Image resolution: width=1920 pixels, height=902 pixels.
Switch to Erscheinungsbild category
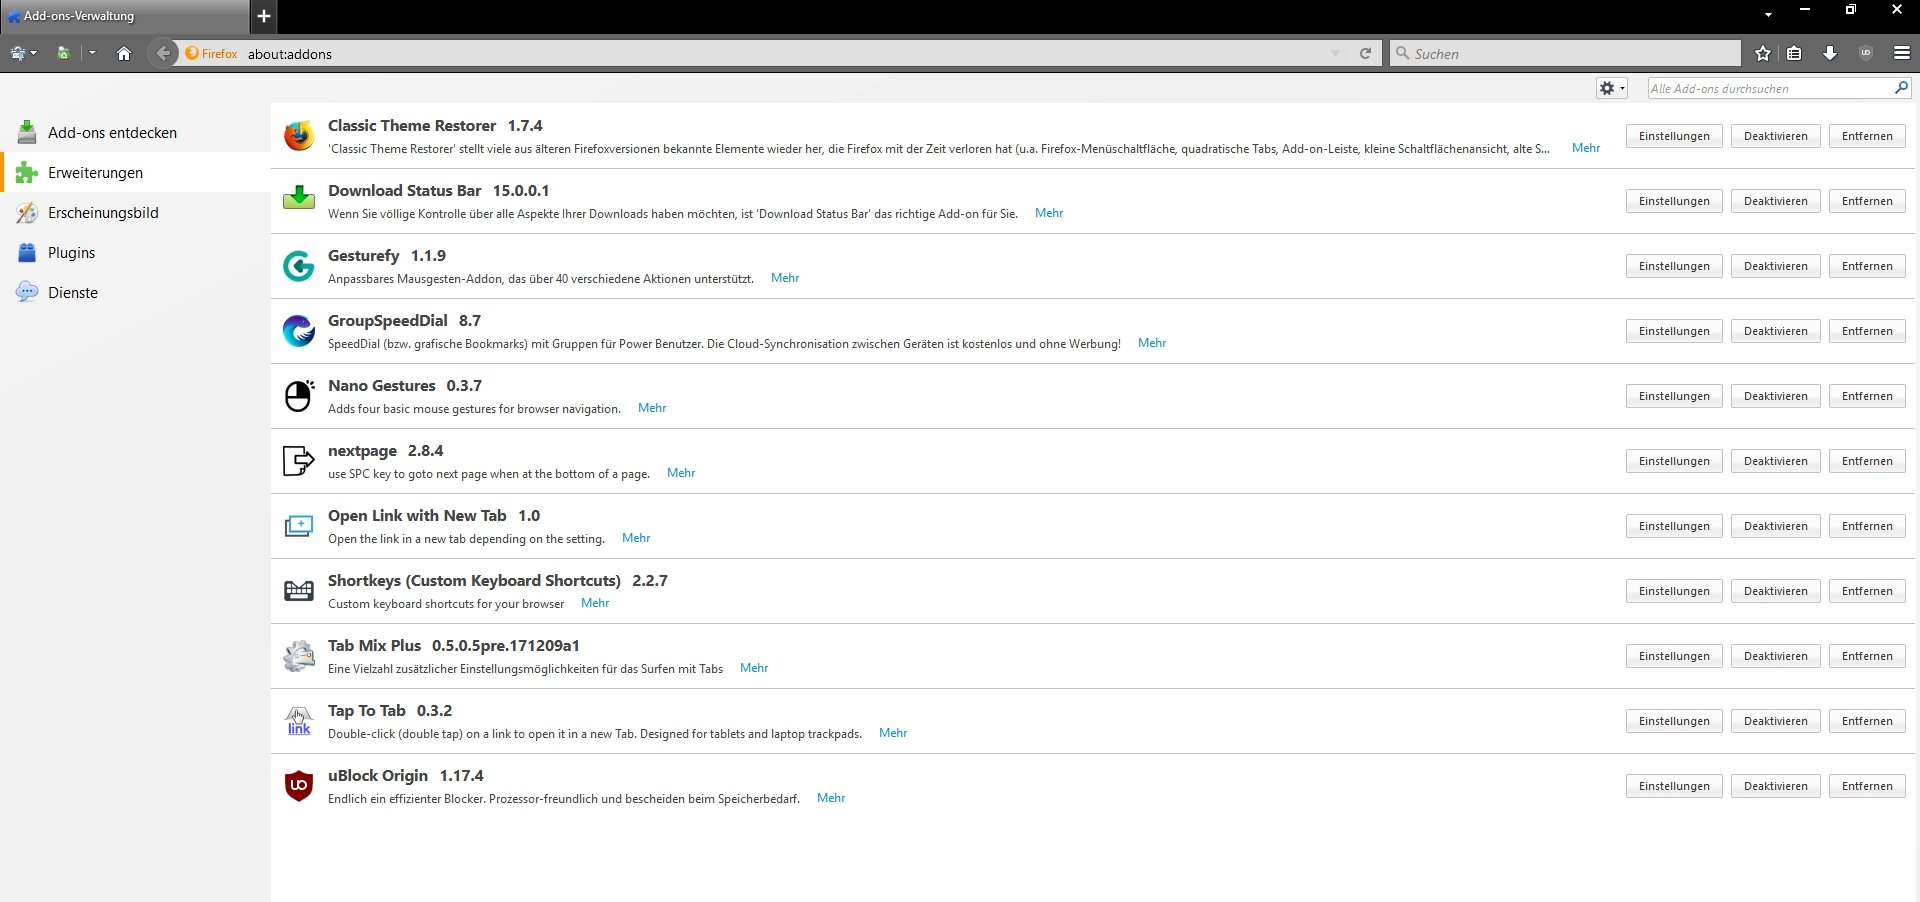[x=135, y=212]
